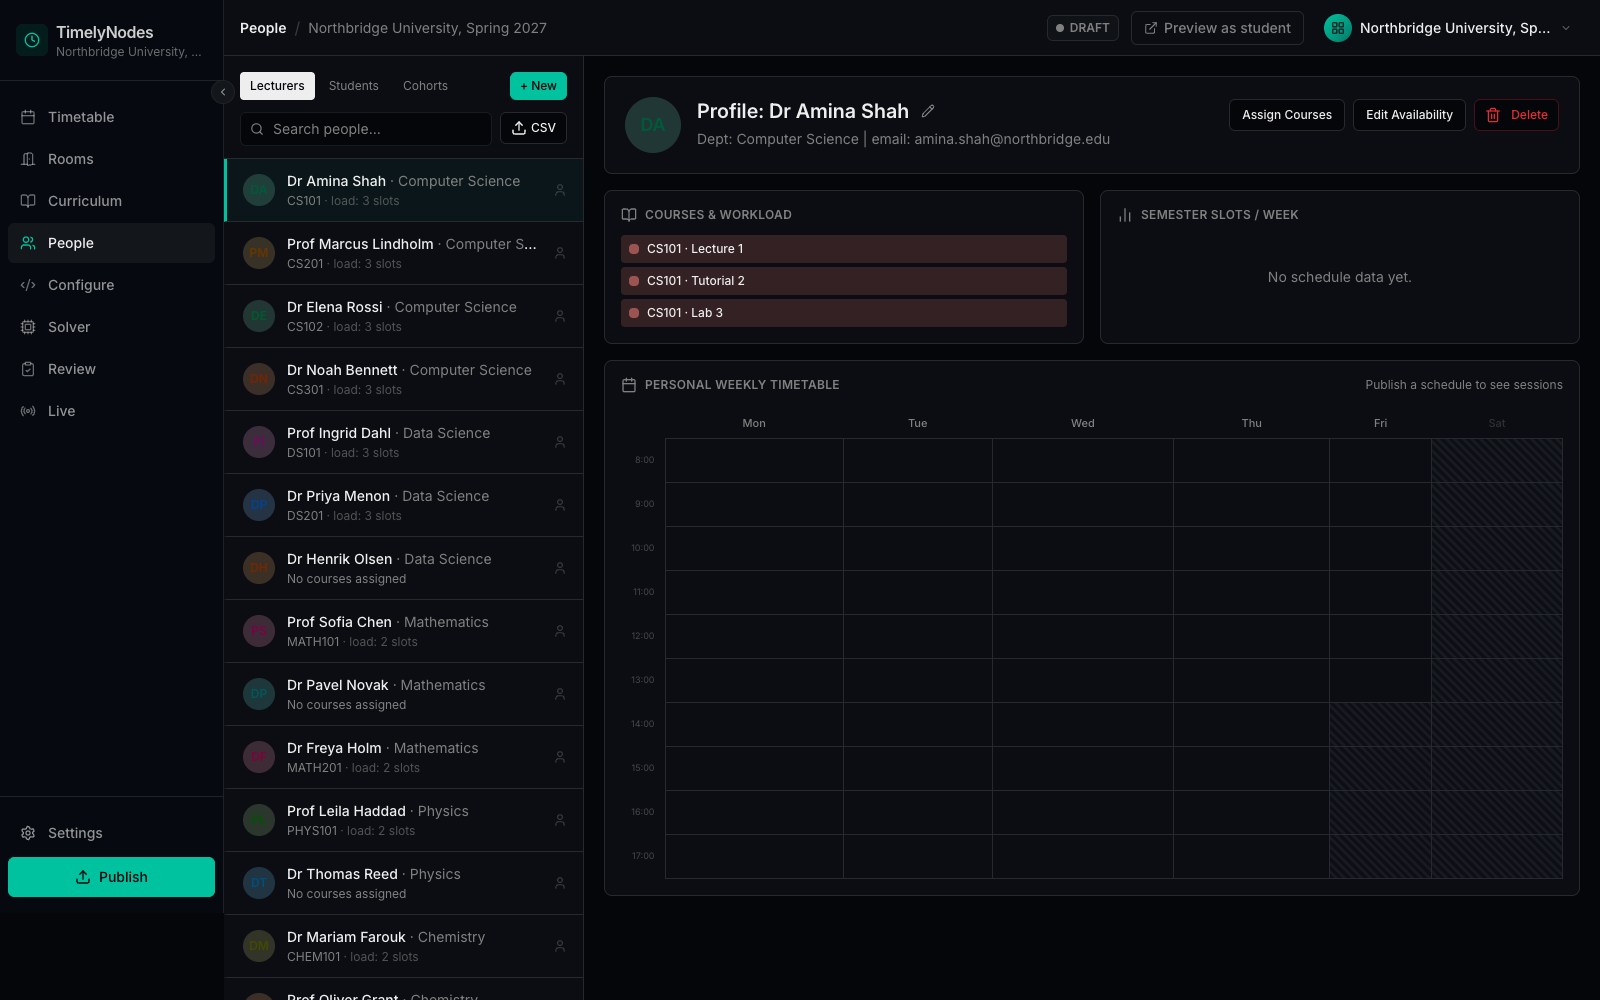The width and height of the screenshot is (1600, 1000).
Task: Click CS101 · Lab 3 course entry
Action: point(844,313)
